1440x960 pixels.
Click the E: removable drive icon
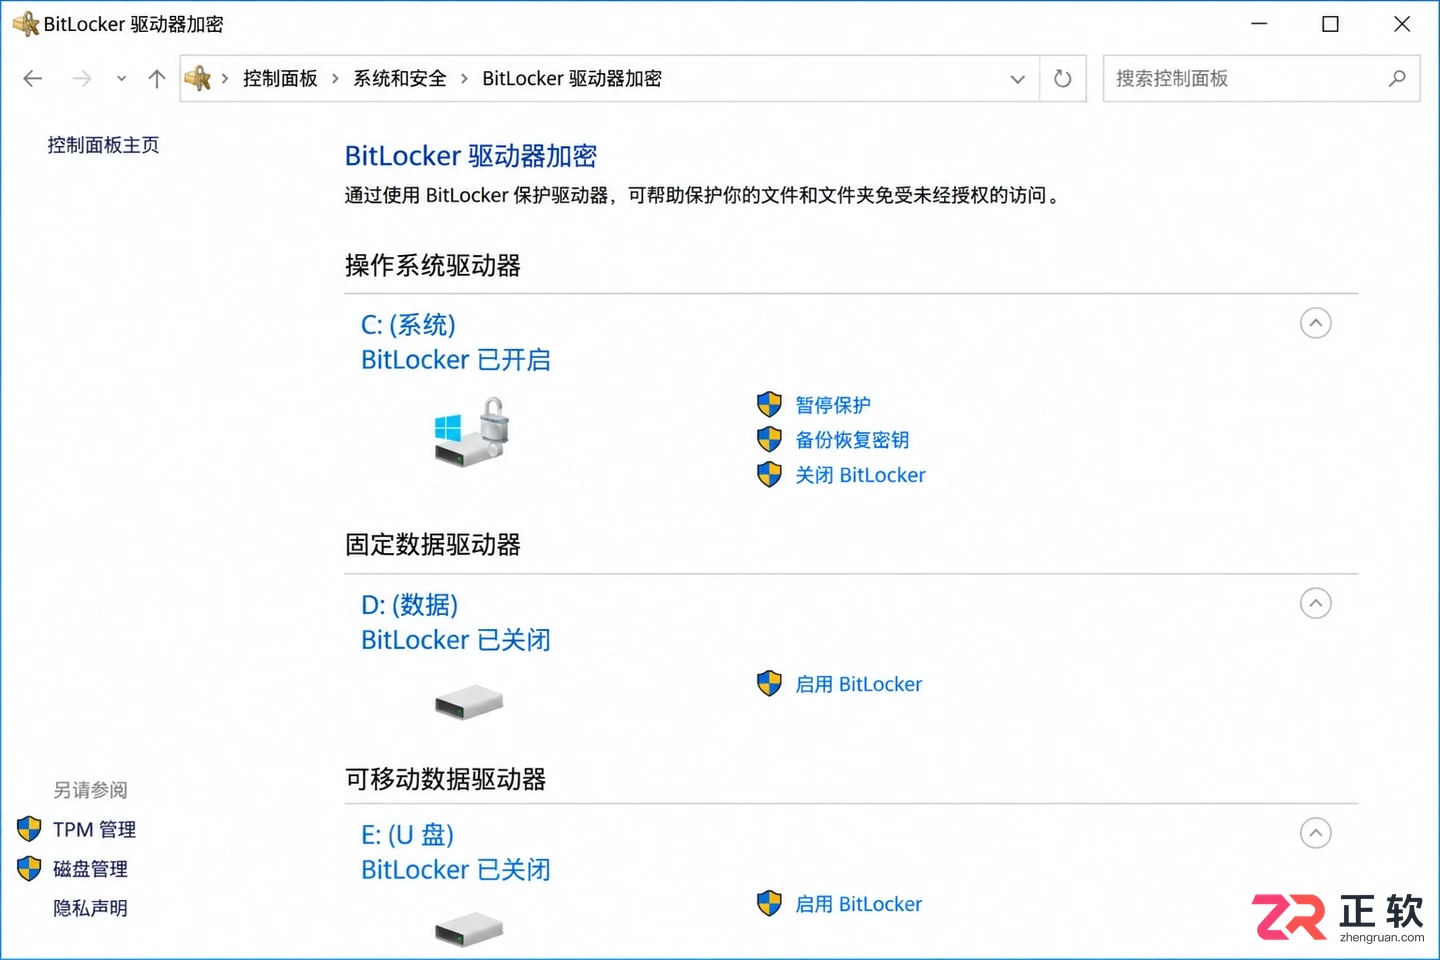[x=469, y=930]
